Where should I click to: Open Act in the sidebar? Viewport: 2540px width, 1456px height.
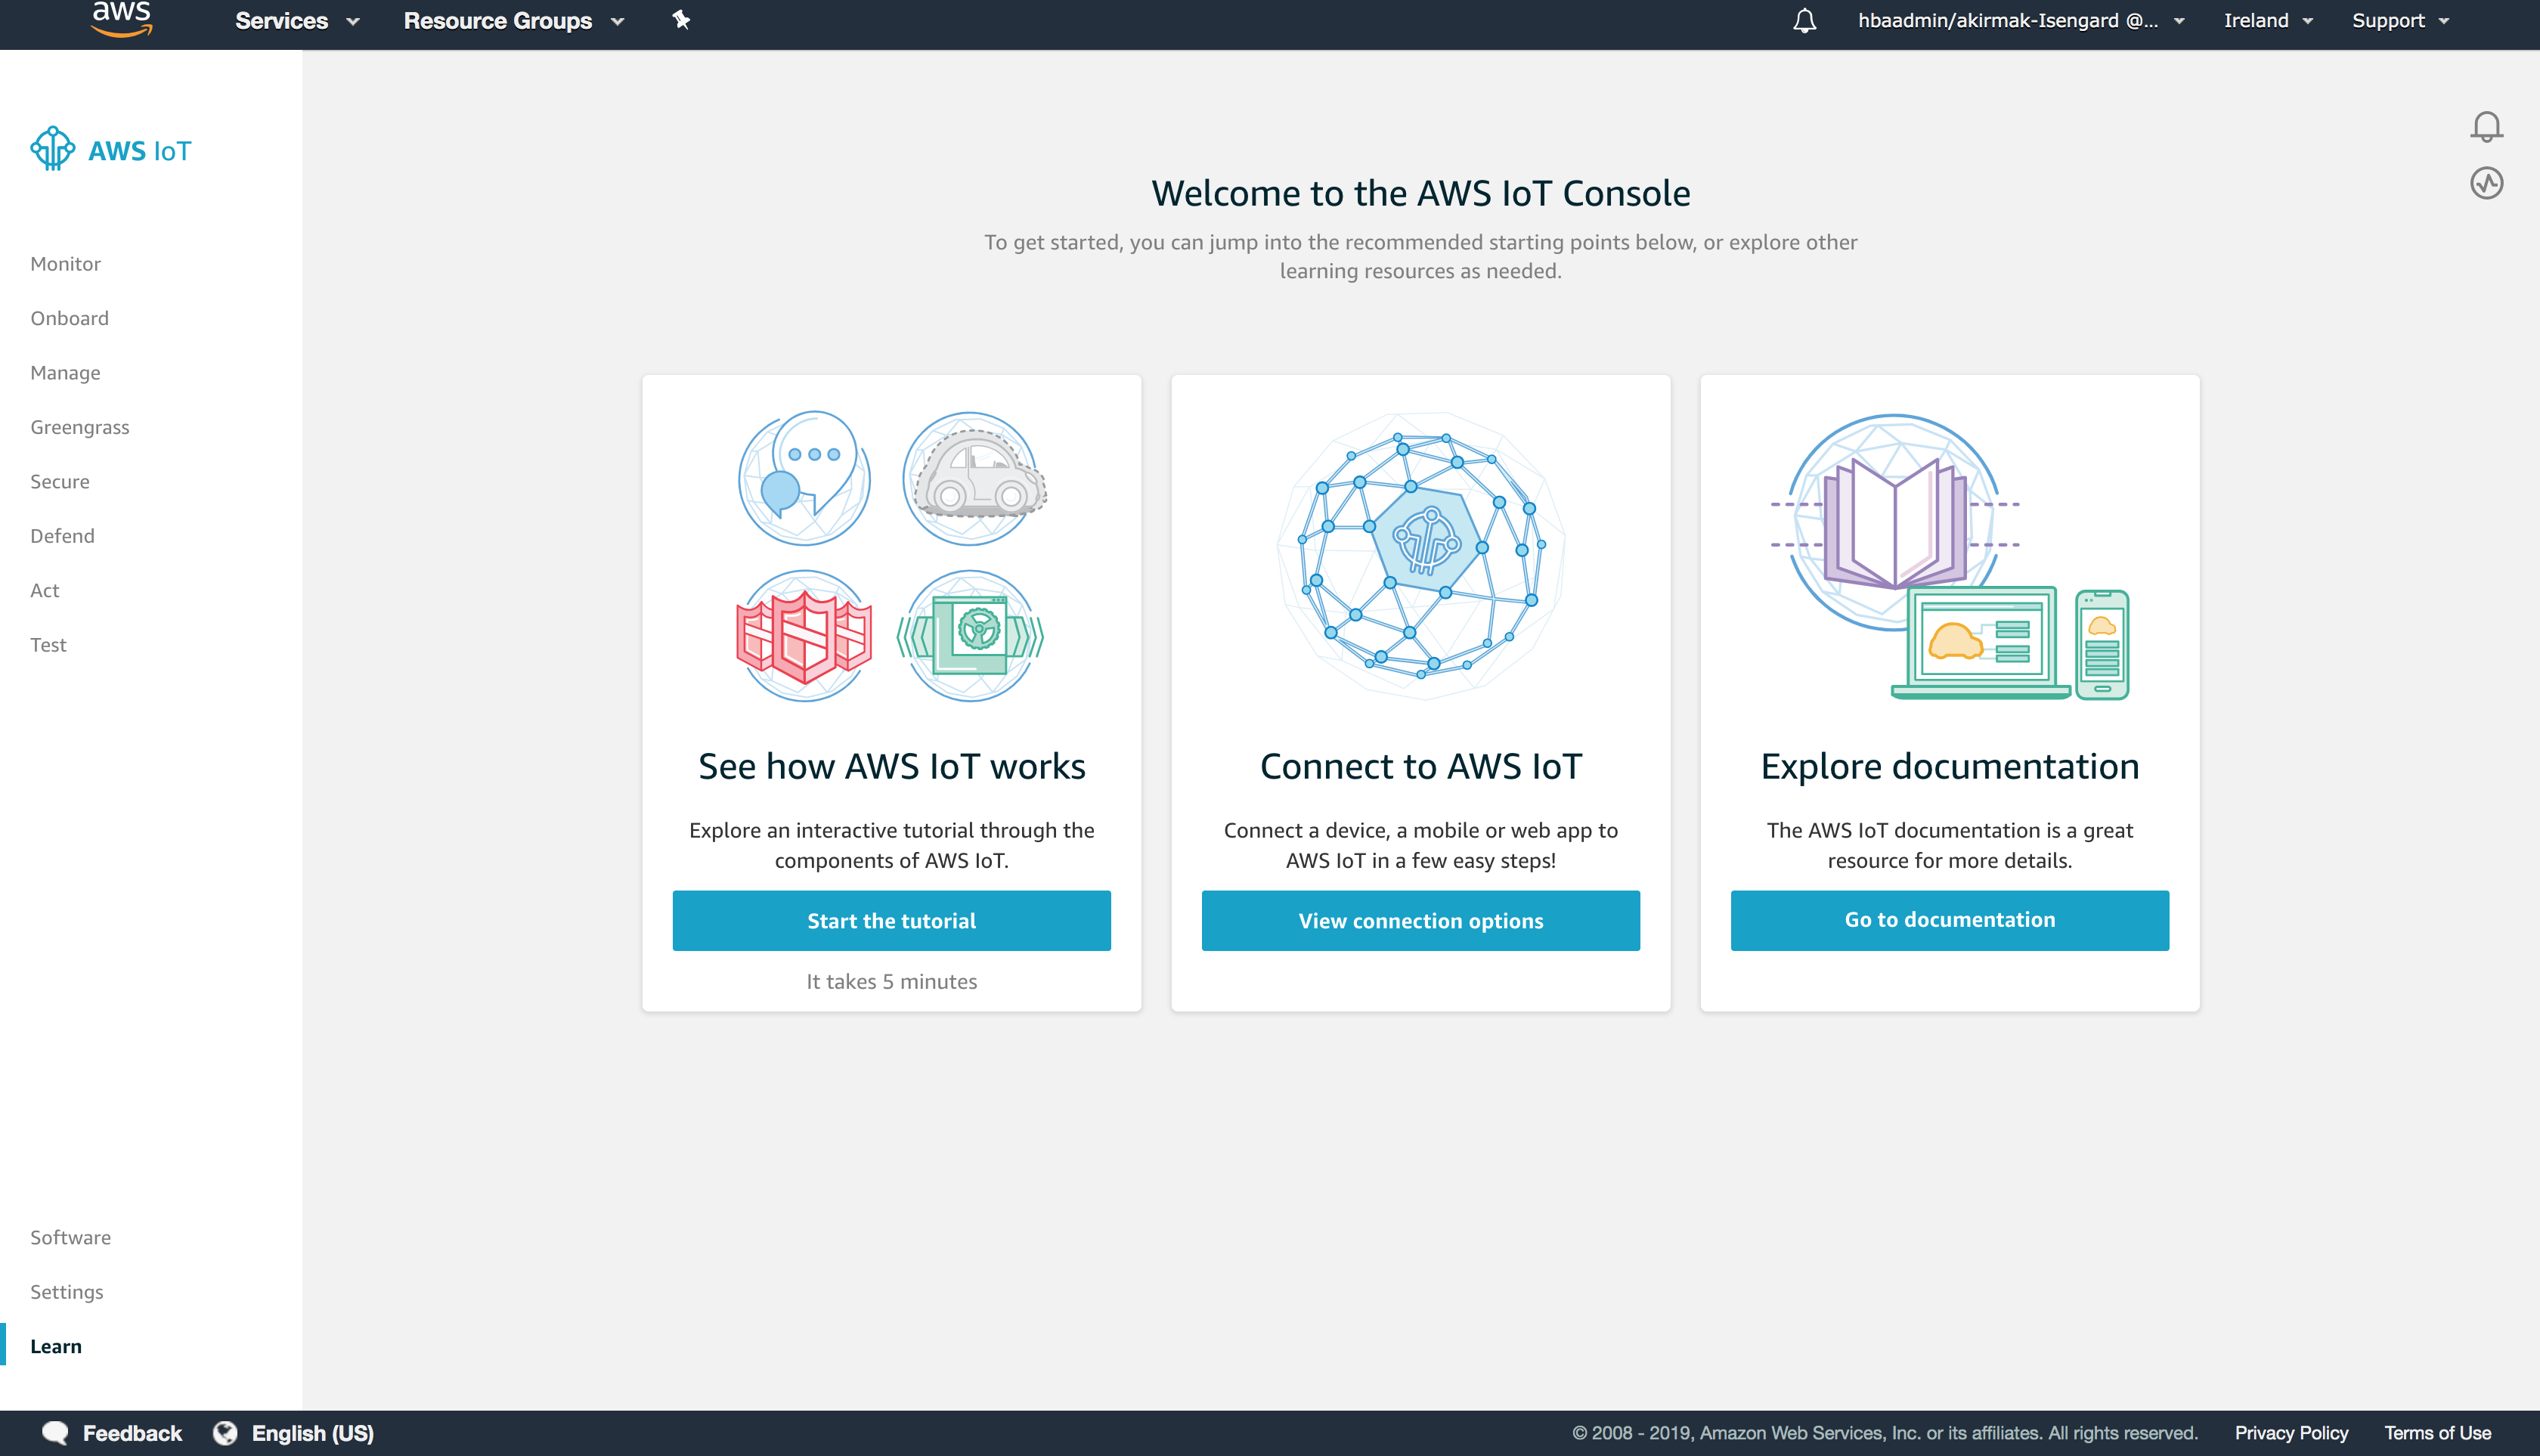pos(44,590)
